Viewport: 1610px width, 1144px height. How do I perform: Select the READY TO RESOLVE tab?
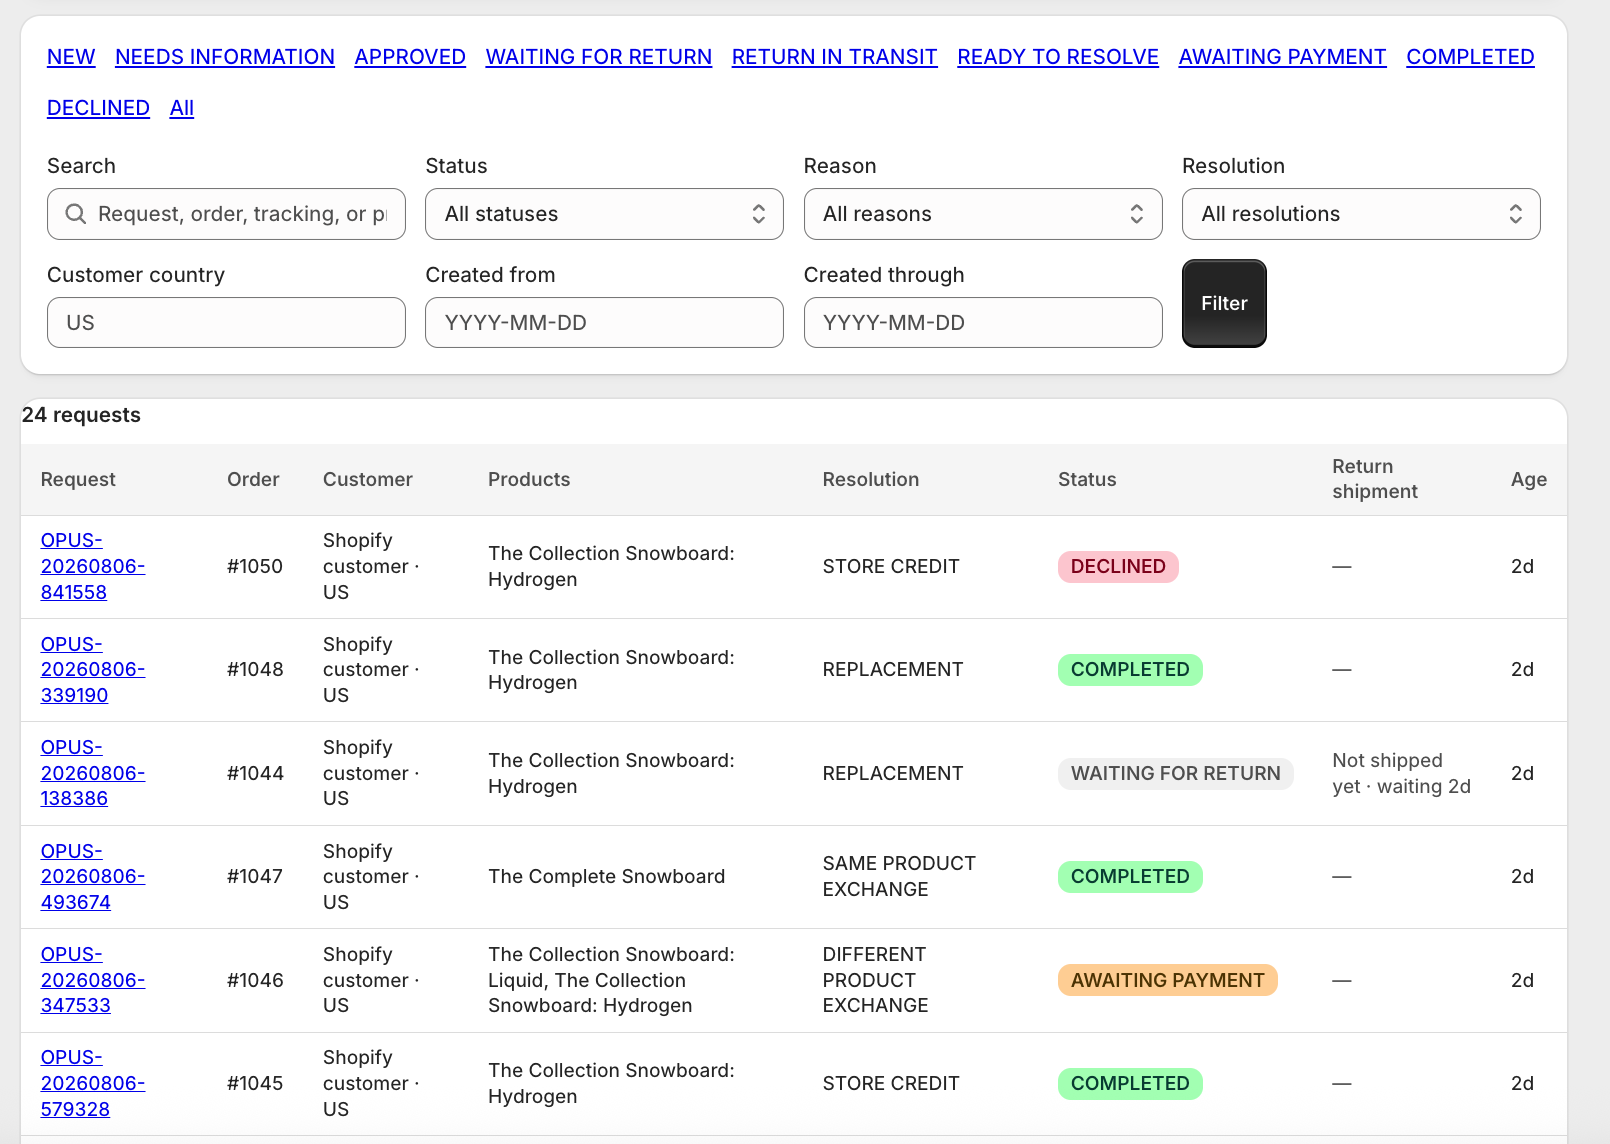coord(1058,57)
